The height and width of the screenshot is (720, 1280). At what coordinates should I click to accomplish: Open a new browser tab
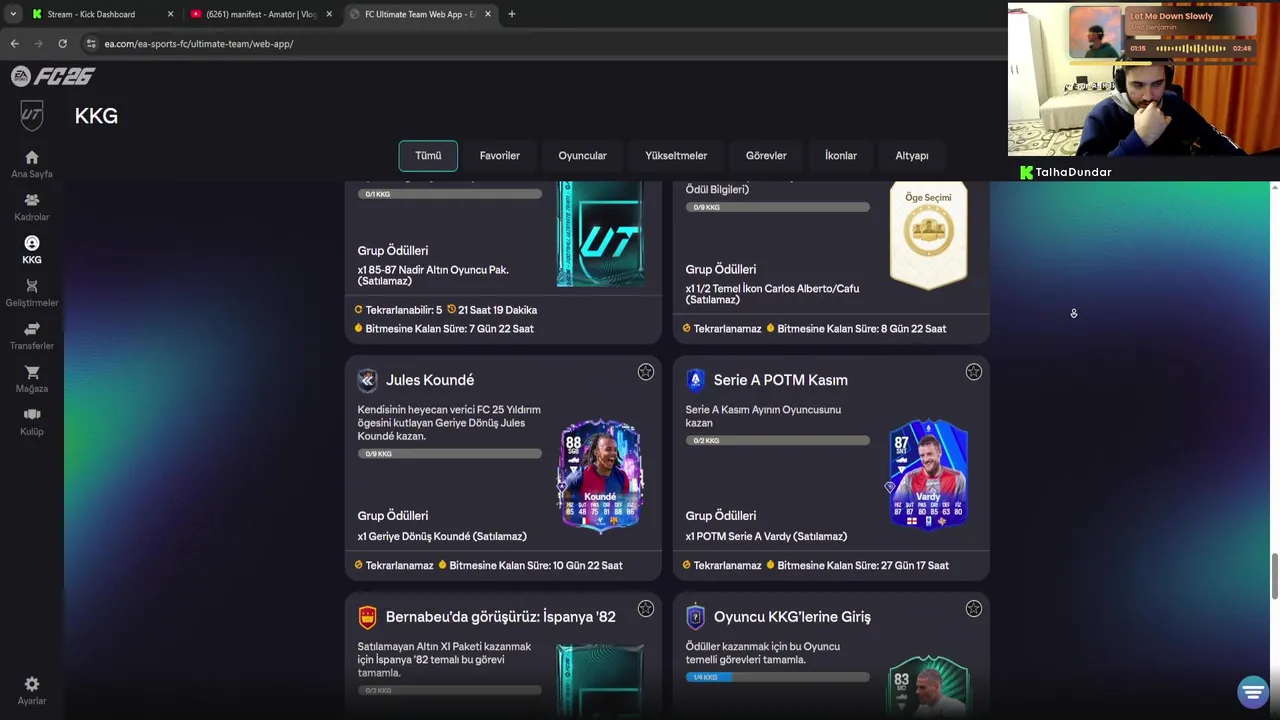point(511,14)
